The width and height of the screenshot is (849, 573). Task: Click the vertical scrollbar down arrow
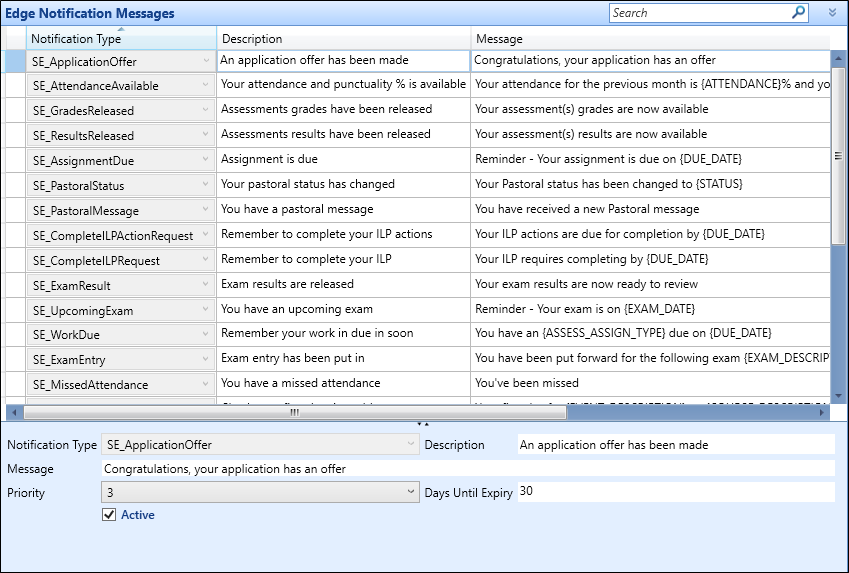tap(838, 396)
